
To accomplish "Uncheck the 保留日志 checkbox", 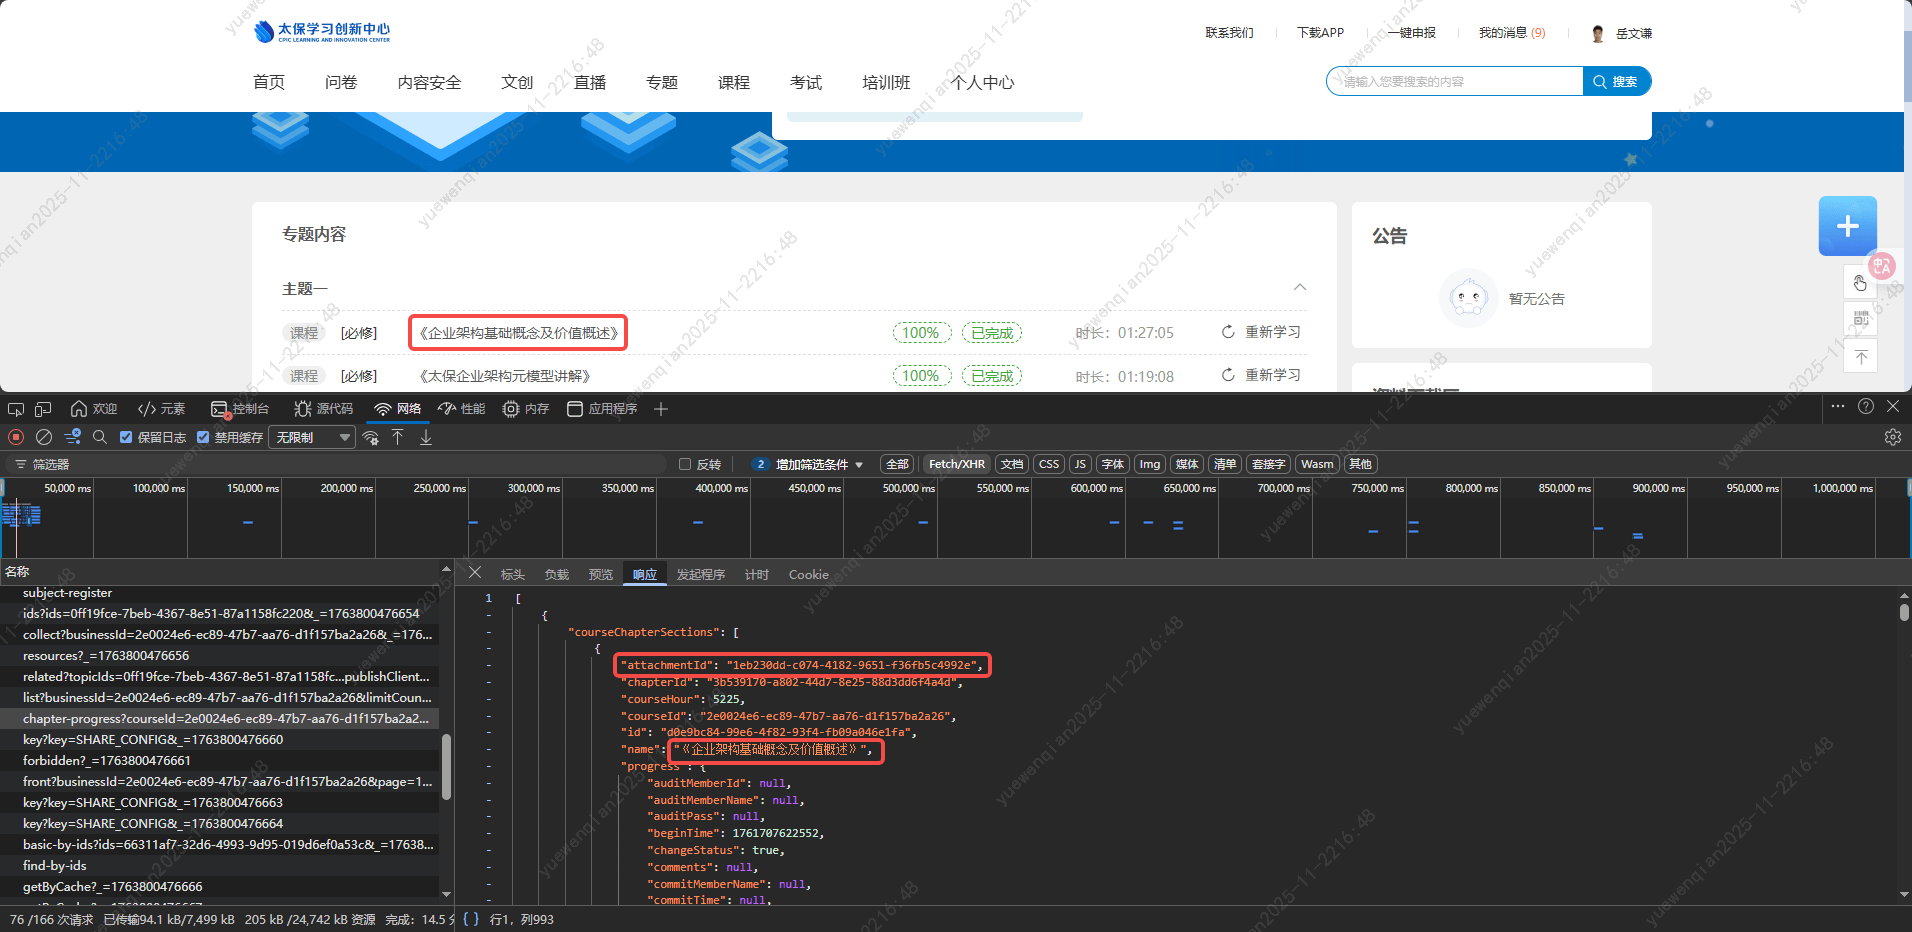I will click(x=126, y=437).
